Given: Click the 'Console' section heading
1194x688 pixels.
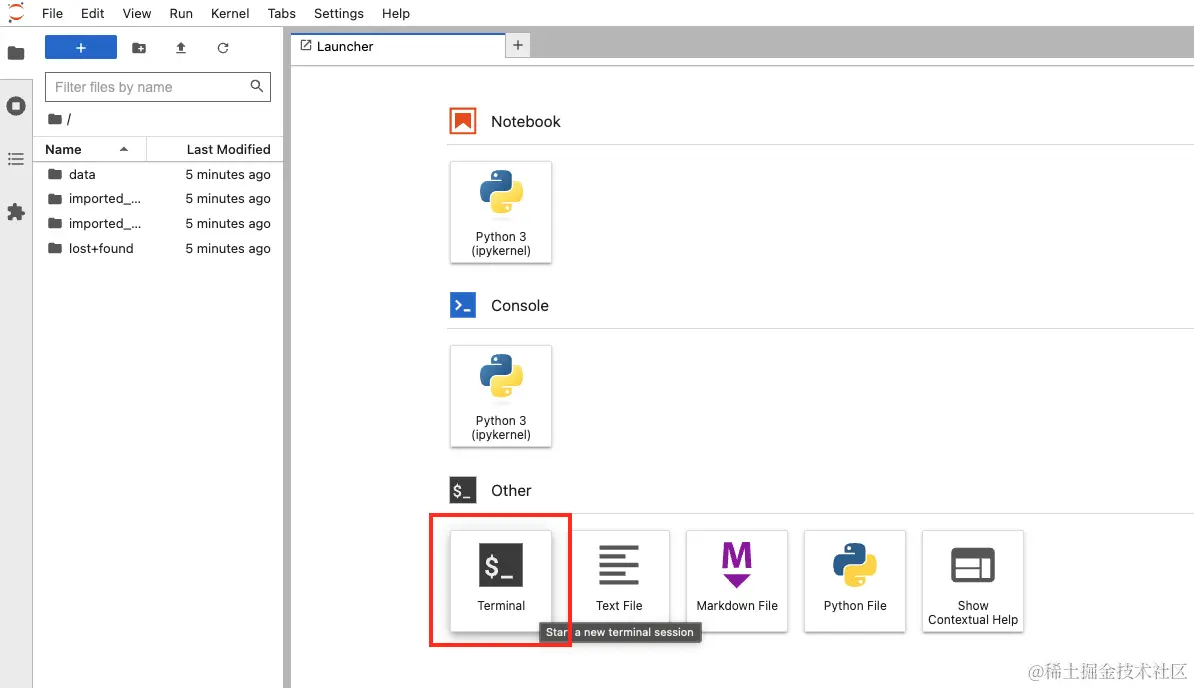Looking at the screenshot, I should coord(519,306).
